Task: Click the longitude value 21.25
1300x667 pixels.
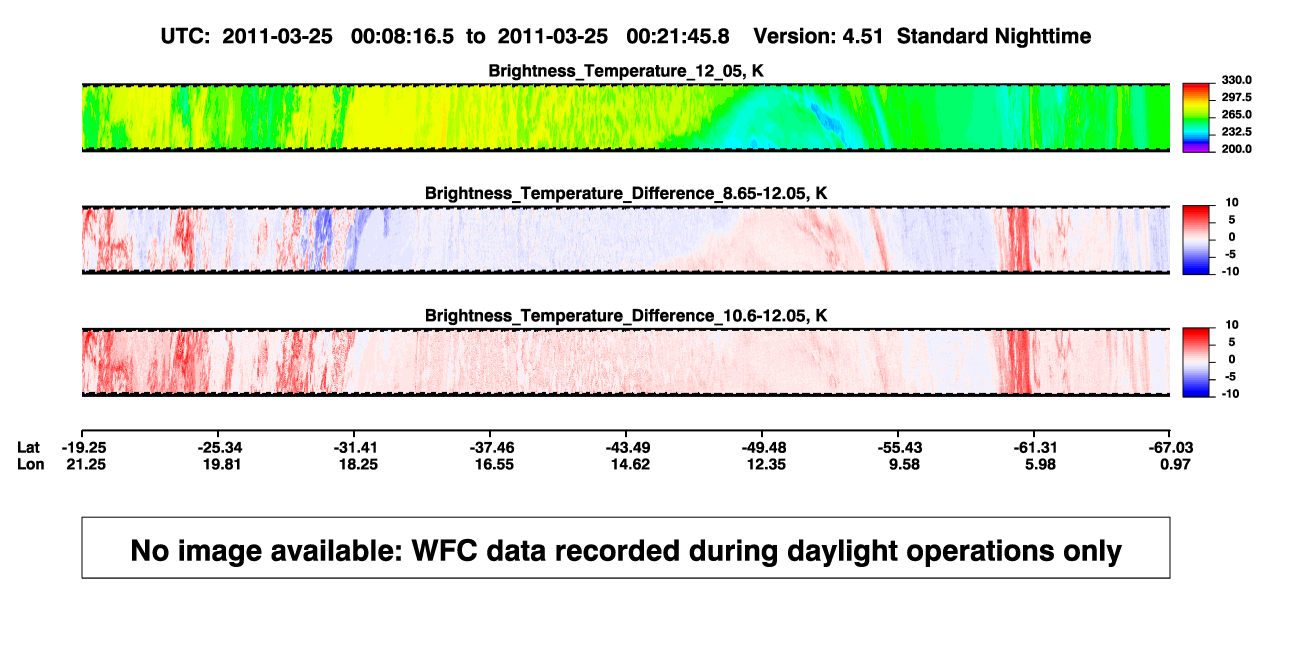Action: pos(85,464)
